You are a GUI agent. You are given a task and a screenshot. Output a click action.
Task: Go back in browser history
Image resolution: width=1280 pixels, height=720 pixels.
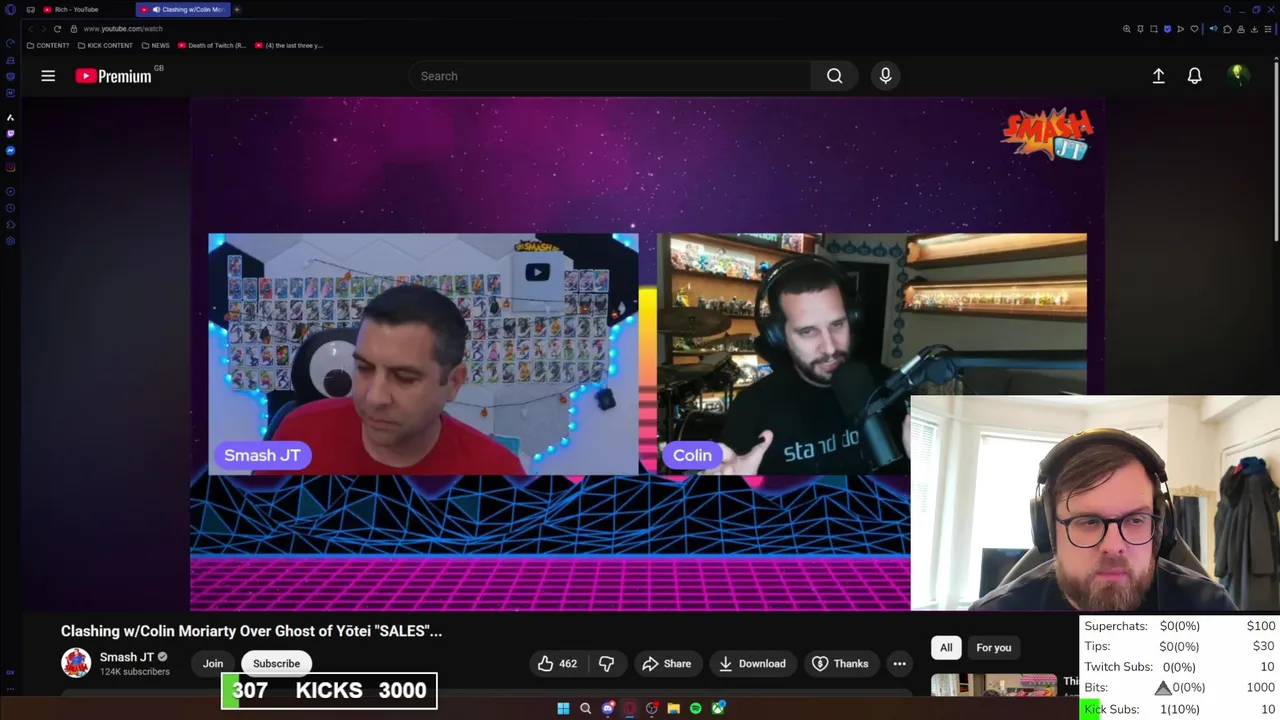tap(30, 29)
